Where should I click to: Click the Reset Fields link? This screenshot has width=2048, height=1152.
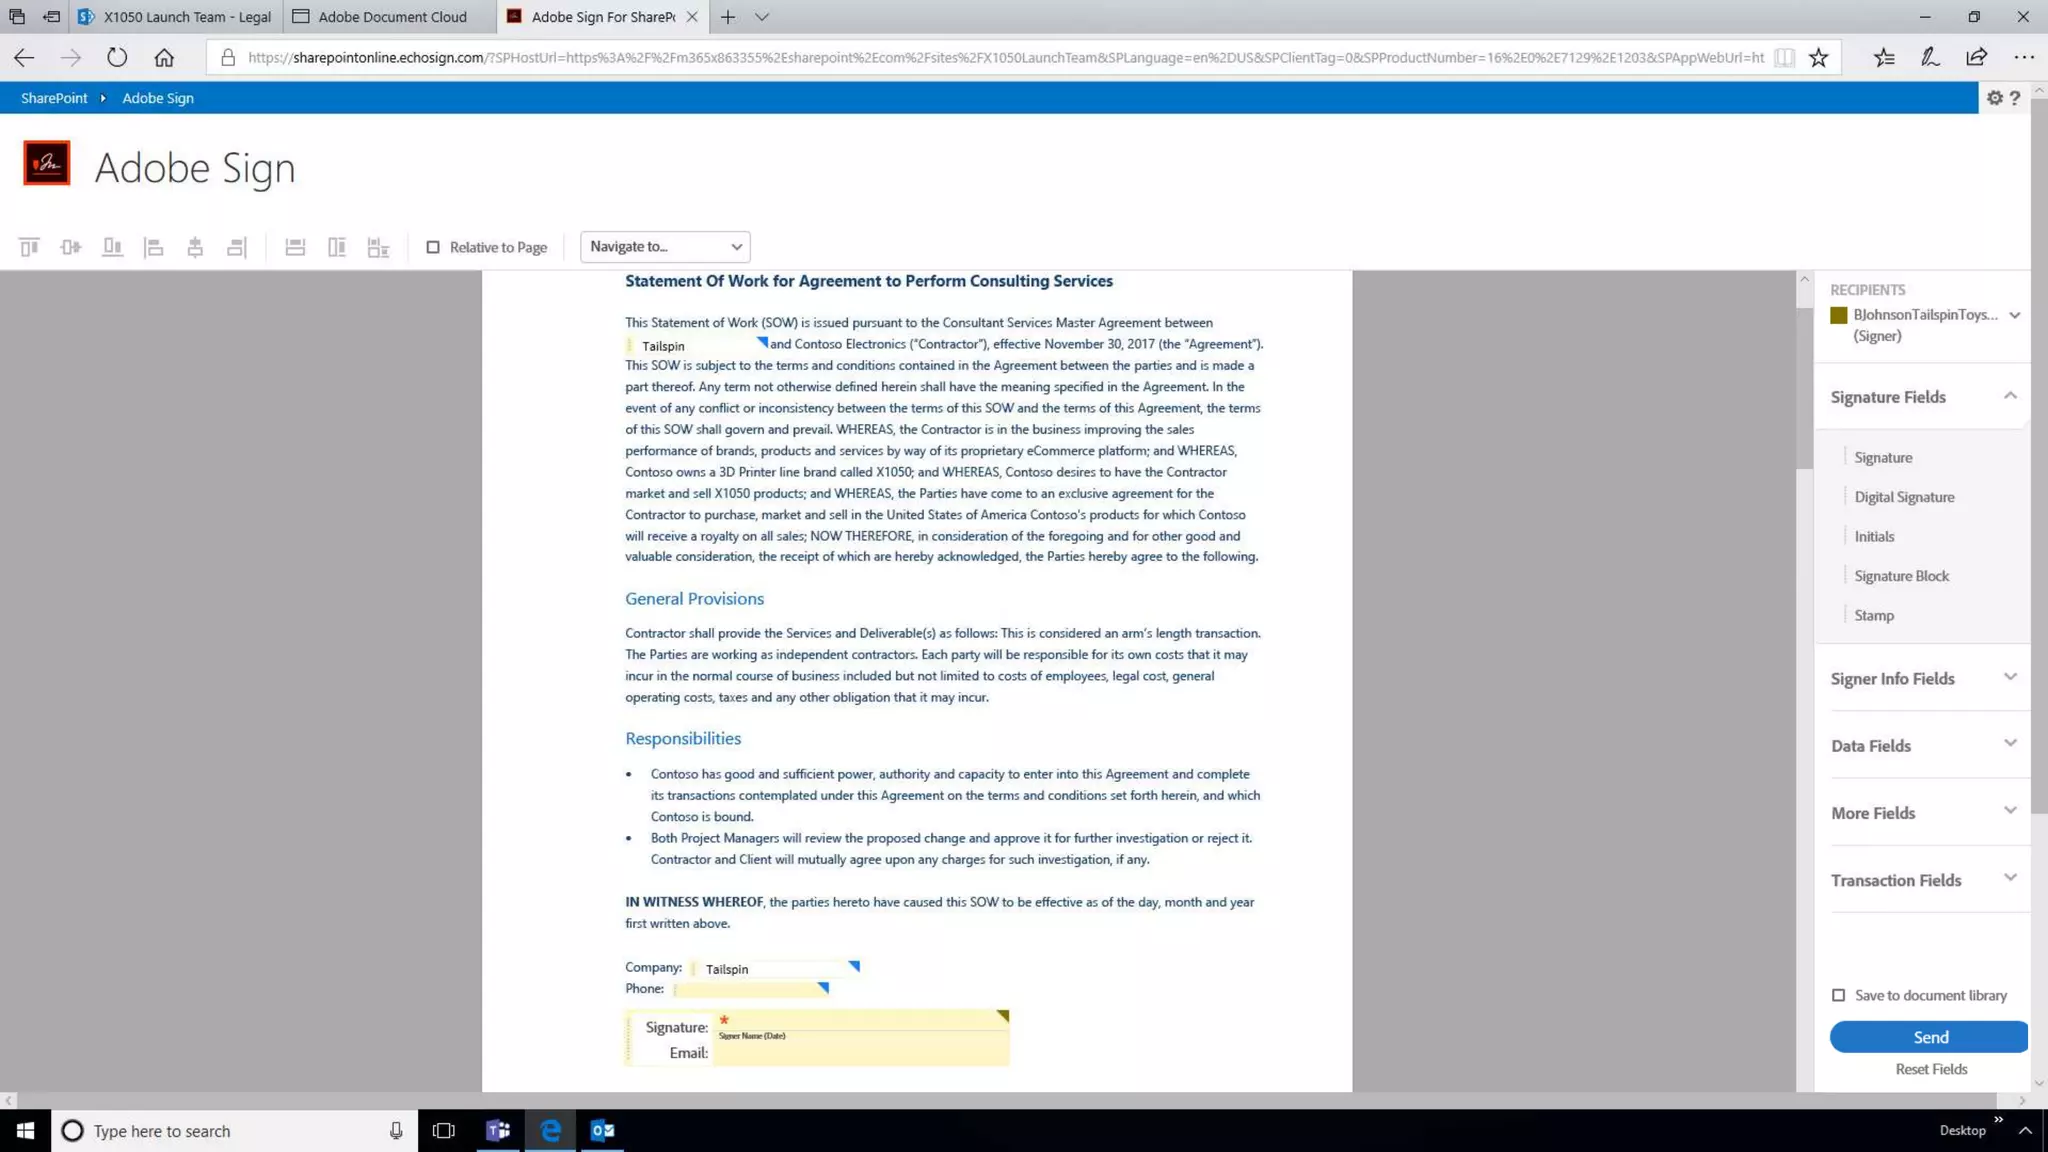[x=1930, y=1069]
